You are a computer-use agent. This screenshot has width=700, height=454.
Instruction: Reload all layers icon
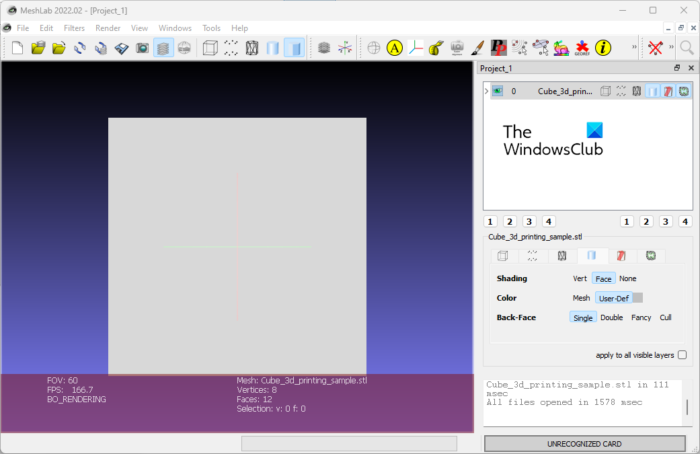(x=101, y=48)
